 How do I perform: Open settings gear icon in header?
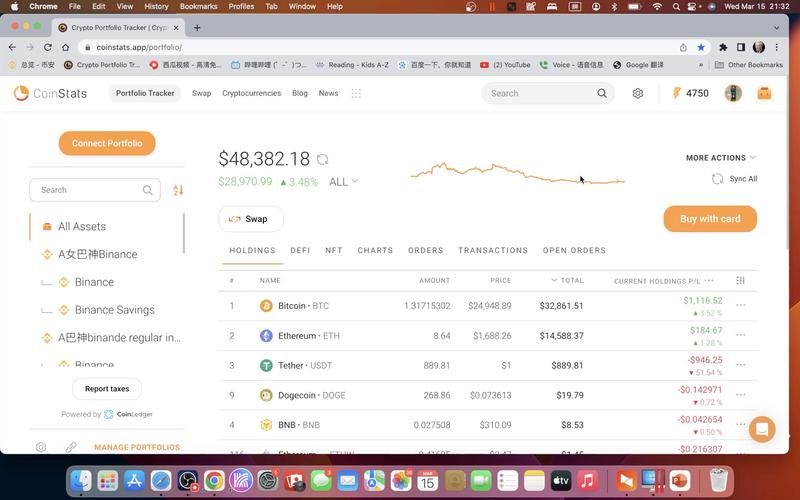pos(638,93)
